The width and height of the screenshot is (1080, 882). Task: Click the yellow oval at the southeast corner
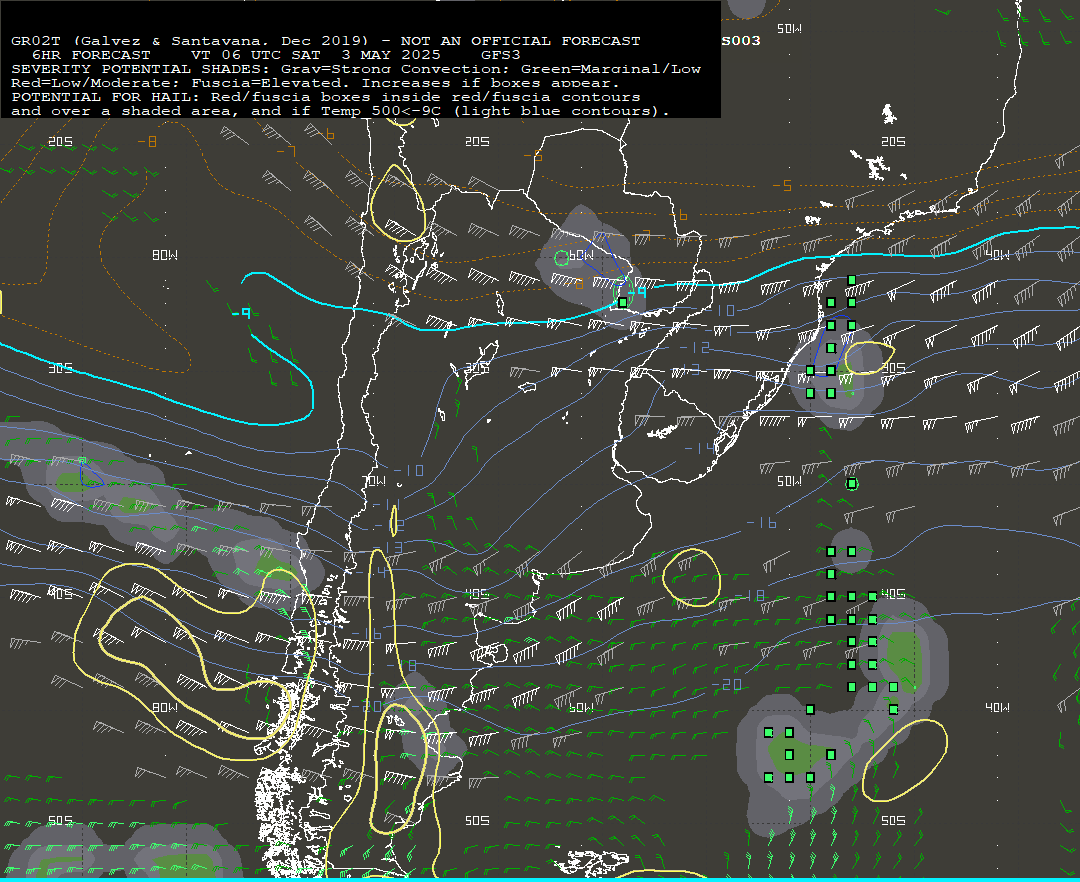[905, 760]
